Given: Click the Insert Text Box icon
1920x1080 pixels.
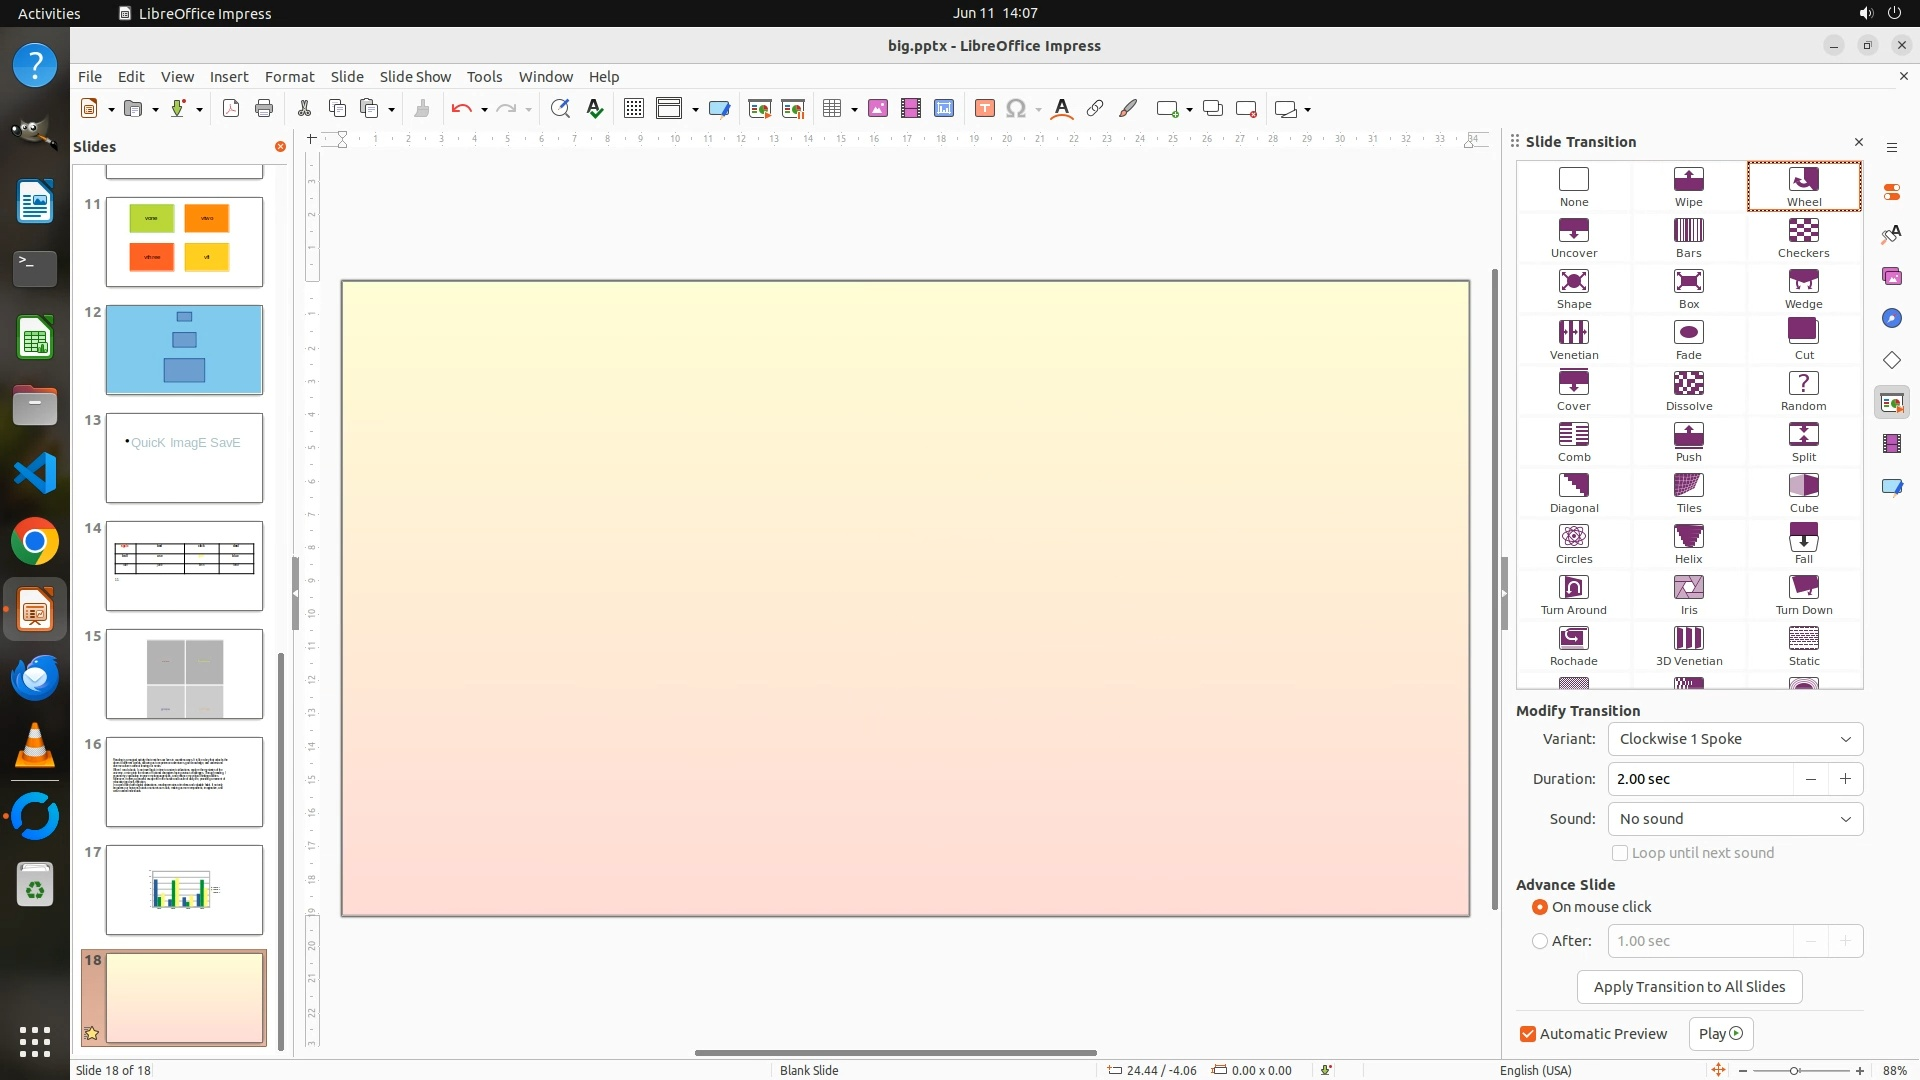Looking at the screenshot, I should click(984, 109).
